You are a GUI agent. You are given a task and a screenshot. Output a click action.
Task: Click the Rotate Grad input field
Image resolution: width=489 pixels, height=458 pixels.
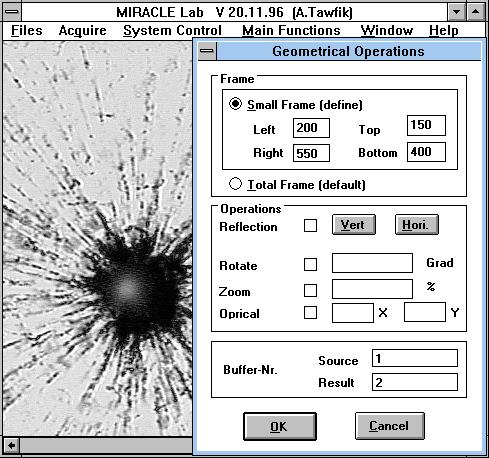pyautogui.click(x=372, y=263)
